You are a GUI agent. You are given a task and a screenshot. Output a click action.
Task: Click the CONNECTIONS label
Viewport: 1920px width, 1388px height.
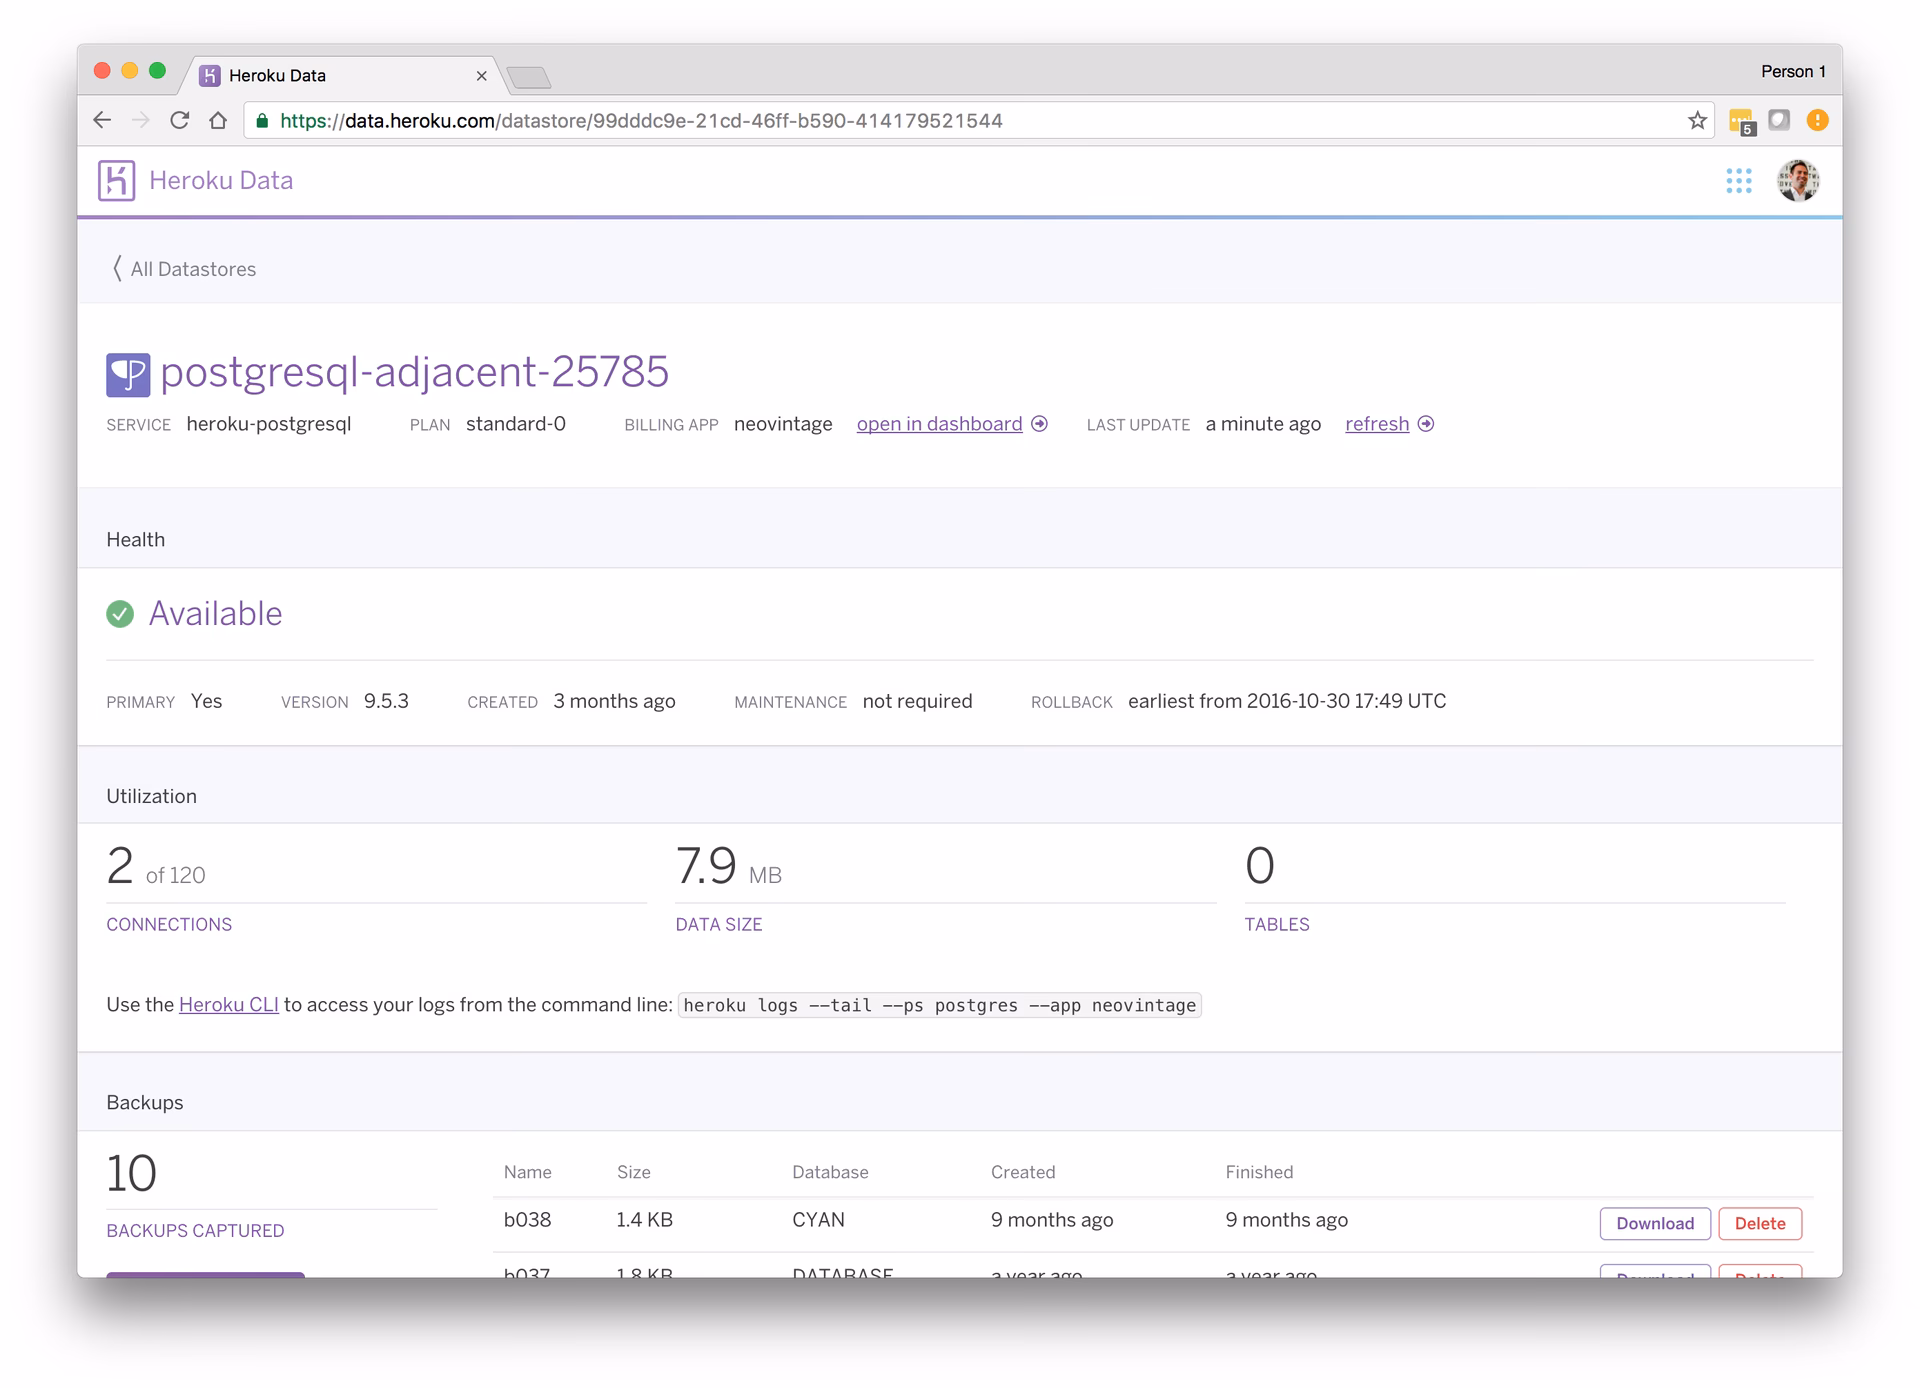point(169,925)
